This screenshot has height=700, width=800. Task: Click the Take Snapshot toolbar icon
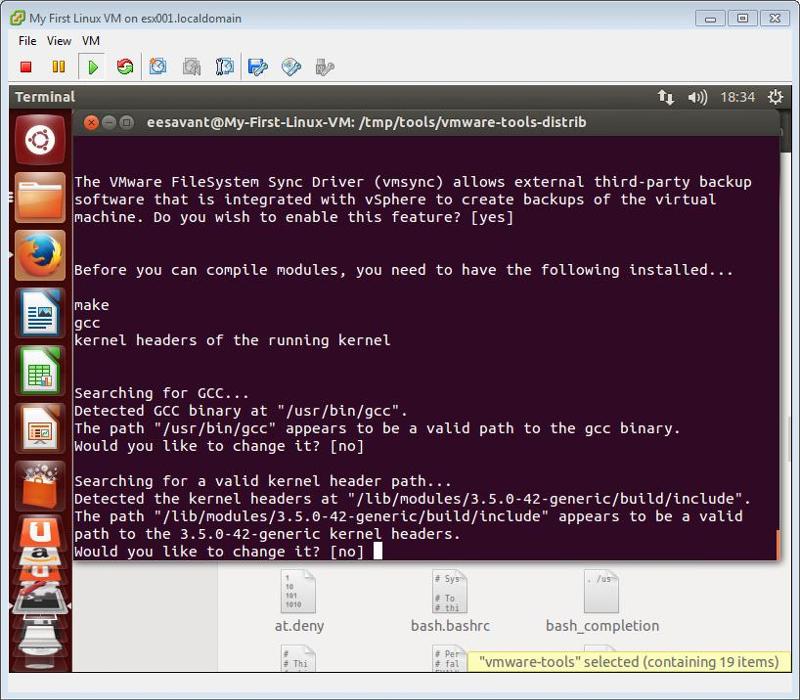[158, 67]
